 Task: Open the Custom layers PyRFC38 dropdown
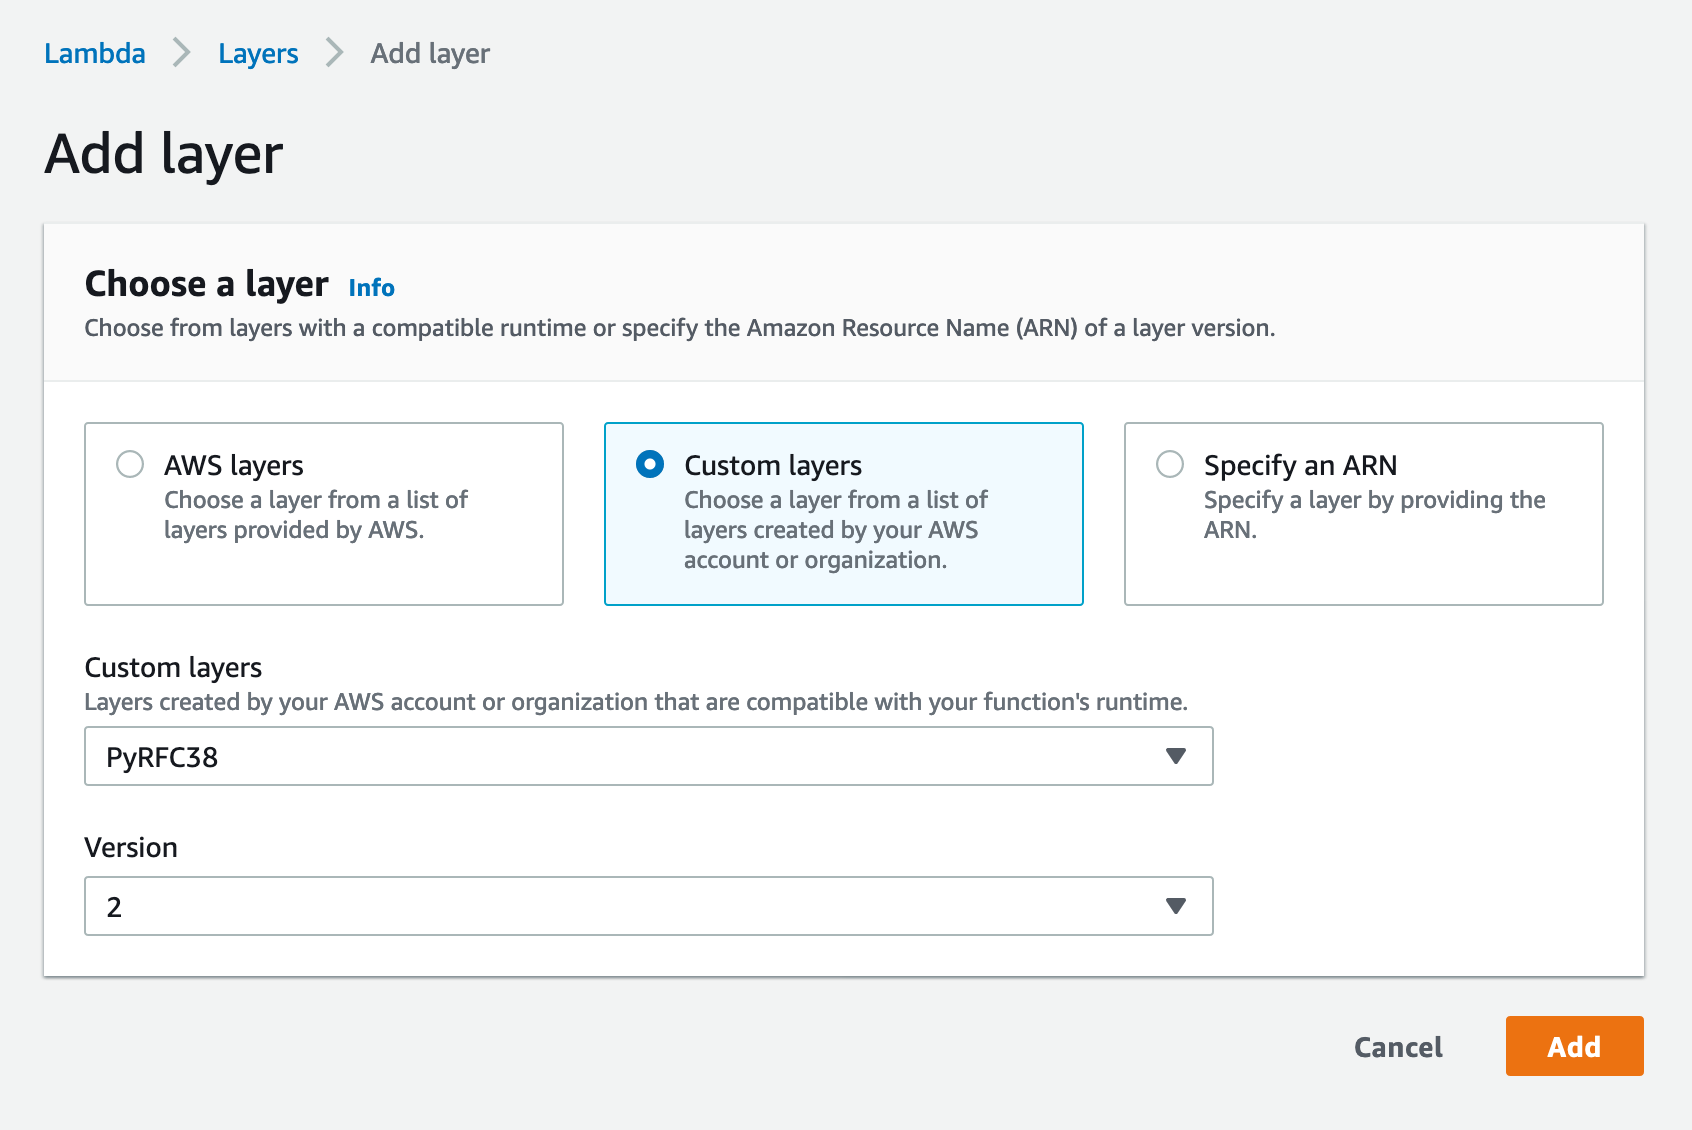click(x=648, y=756)
